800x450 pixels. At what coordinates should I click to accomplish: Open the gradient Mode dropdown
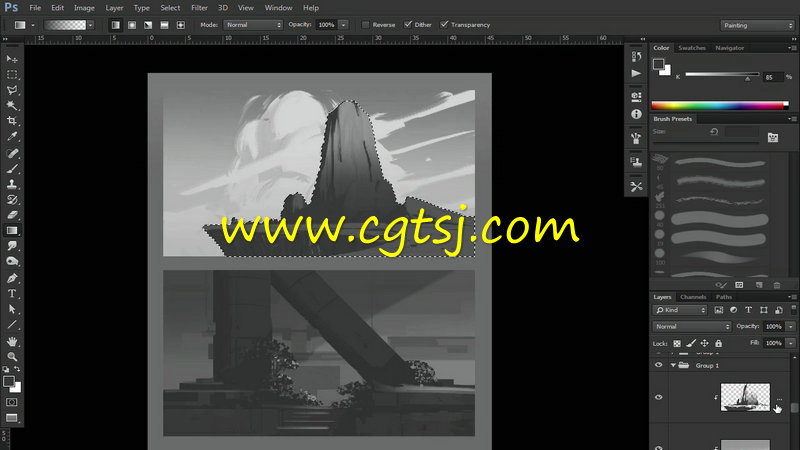pos(253,24)
